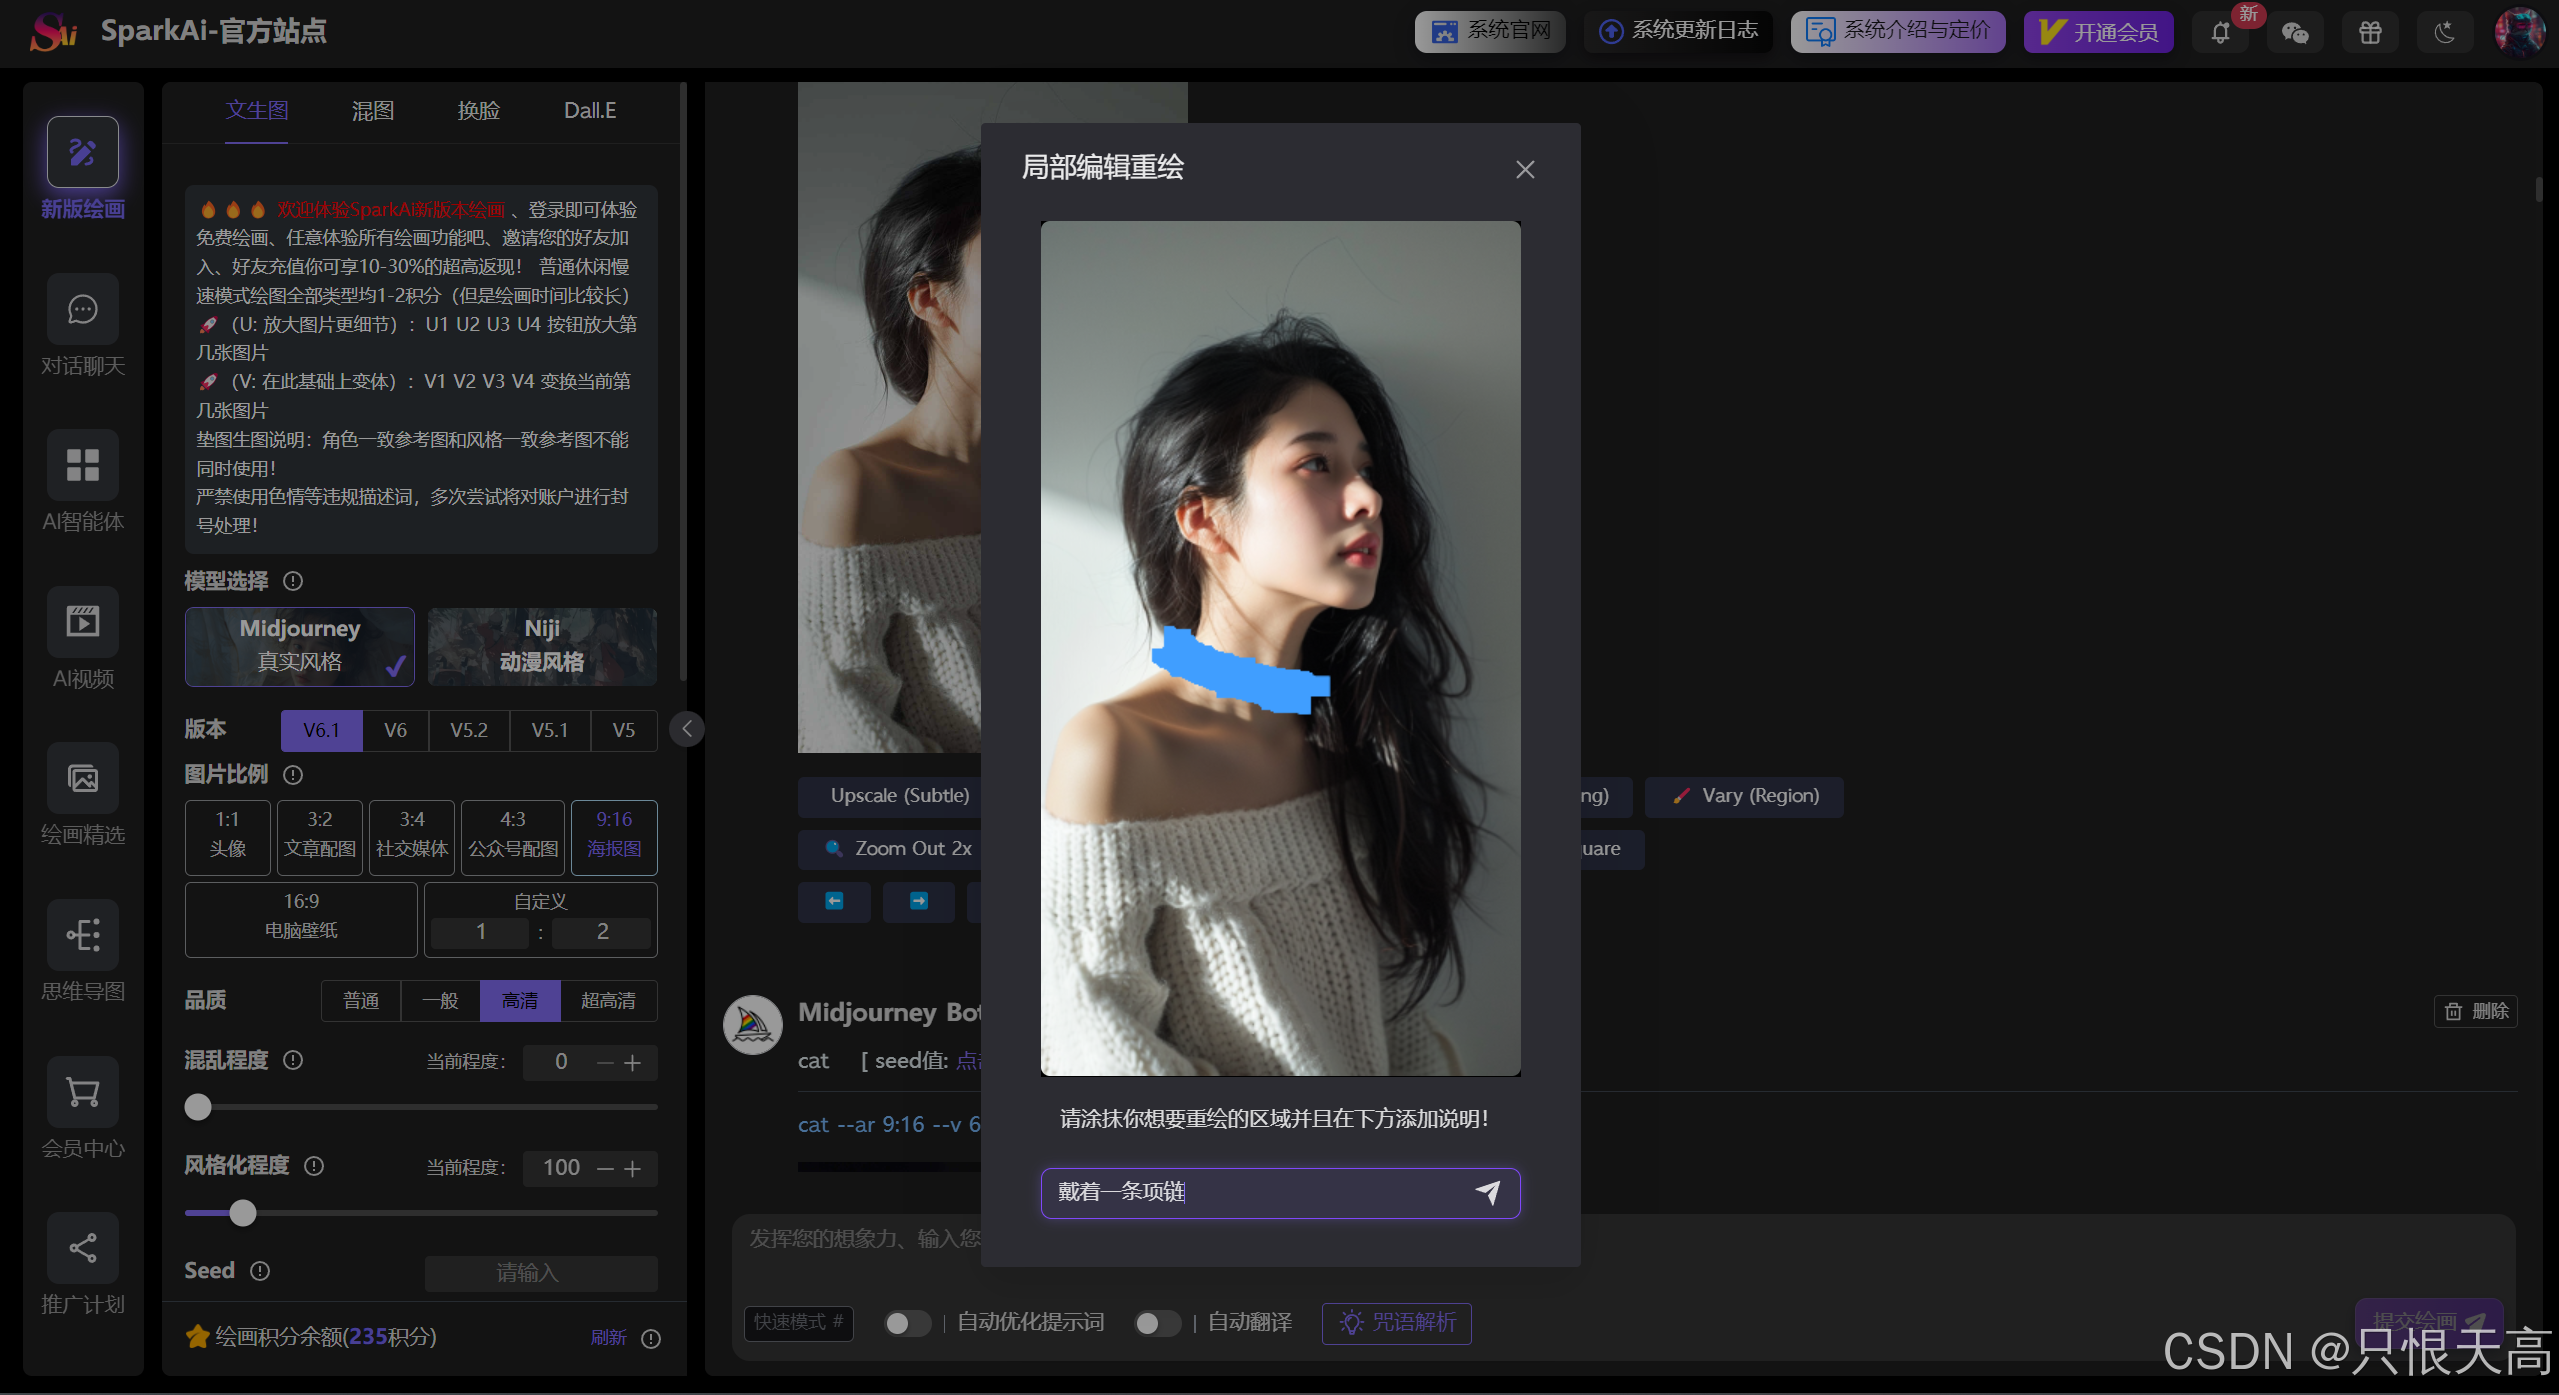Decrease 风格化程度 with minus
Image resolution: width=2559 pixels, height=1395 pixels.
605,1169
